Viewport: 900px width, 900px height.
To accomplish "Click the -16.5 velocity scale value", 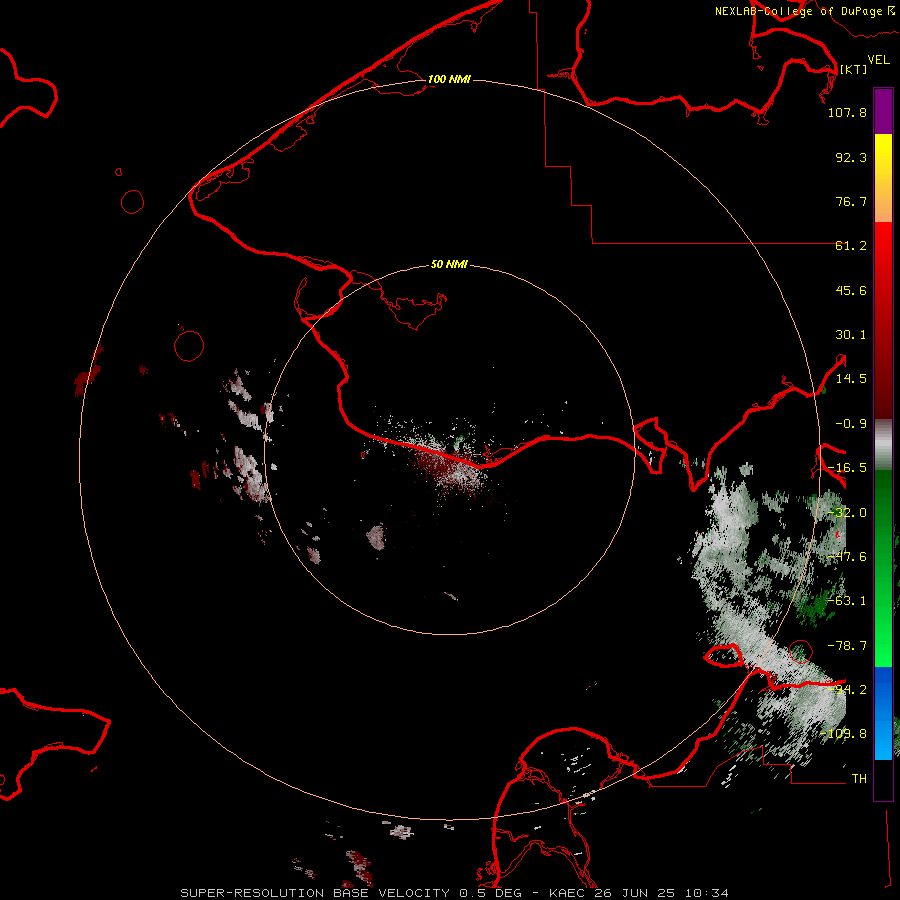I will 847,468.
